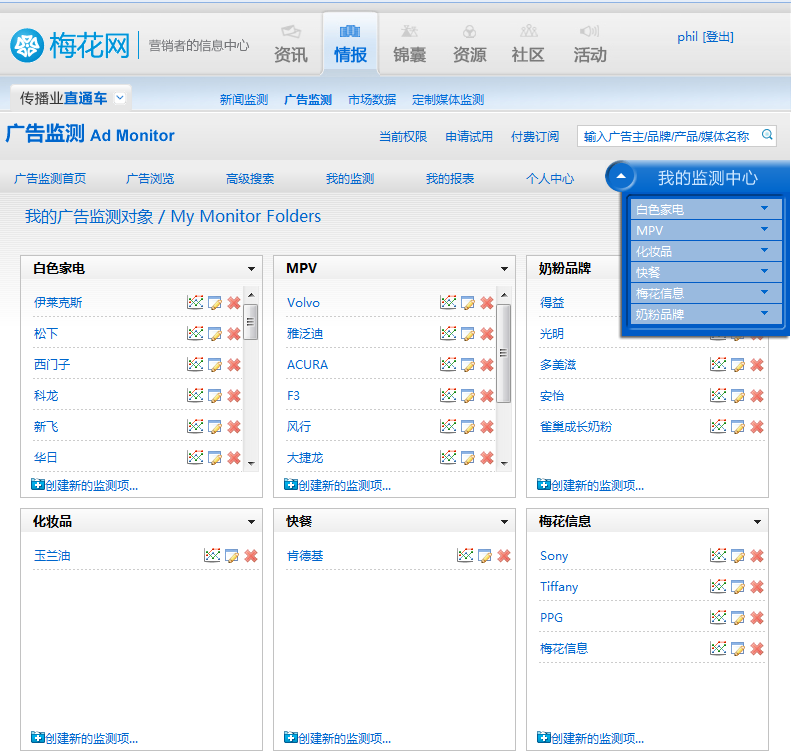
Task: View chart for 科龙
Action: [195, 396]
